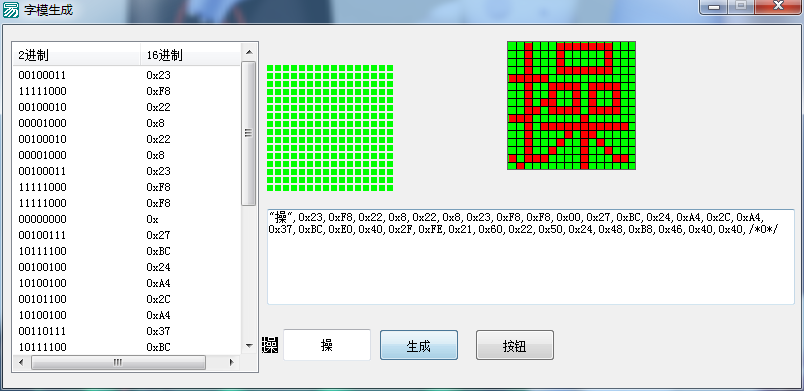804x391 pixels.
Task: Click the red-green 操 bitmap preview
Action: [x=571, y=106]
